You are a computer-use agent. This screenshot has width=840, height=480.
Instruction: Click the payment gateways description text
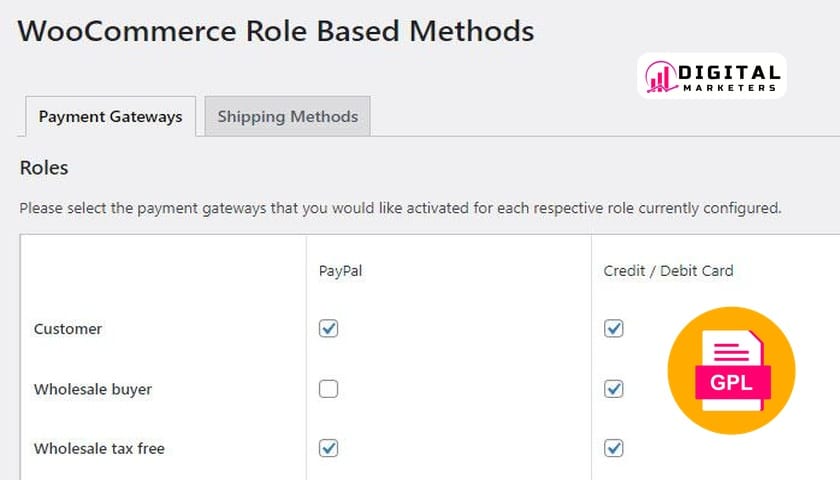400,209
